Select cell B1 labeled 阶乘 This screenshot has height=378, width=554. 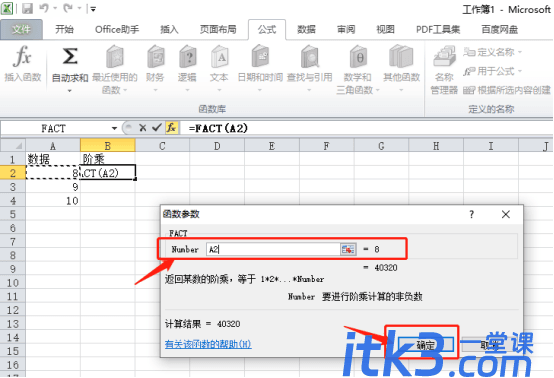click(x=108, y=159)
